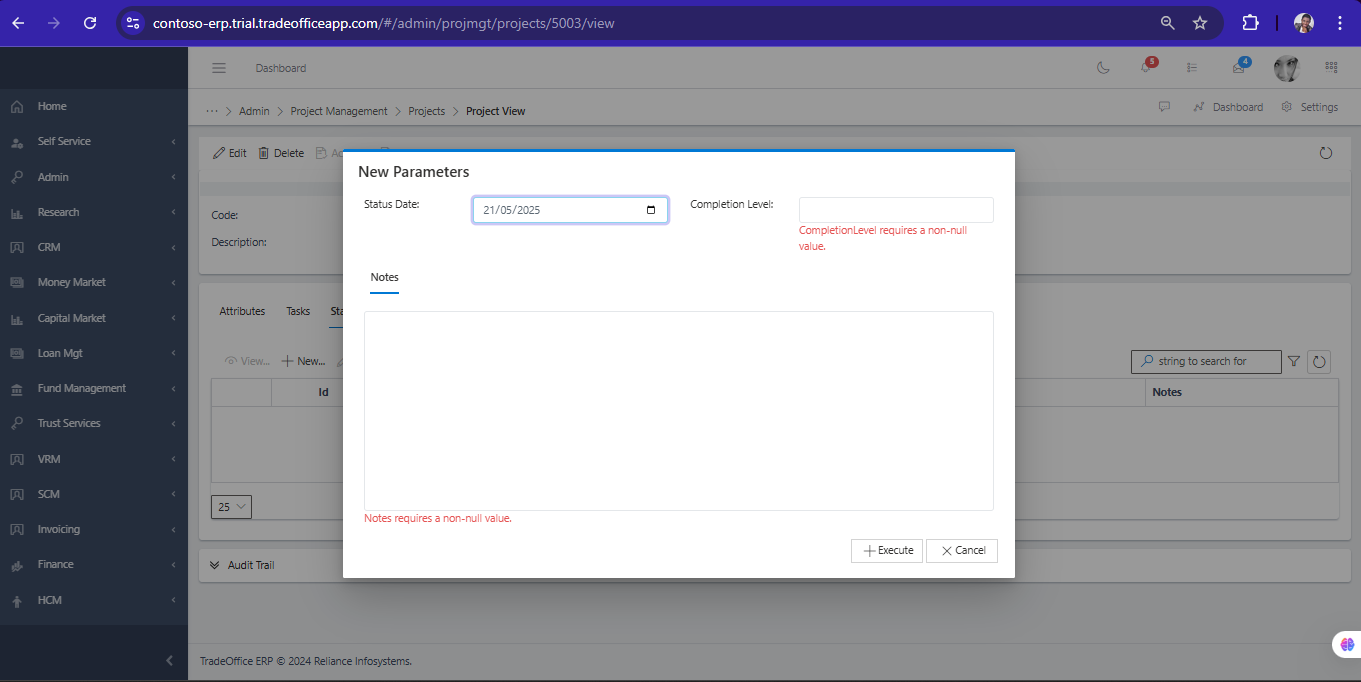
Task: Click the filter funnel icon
Action: (x=1294, y=362)
